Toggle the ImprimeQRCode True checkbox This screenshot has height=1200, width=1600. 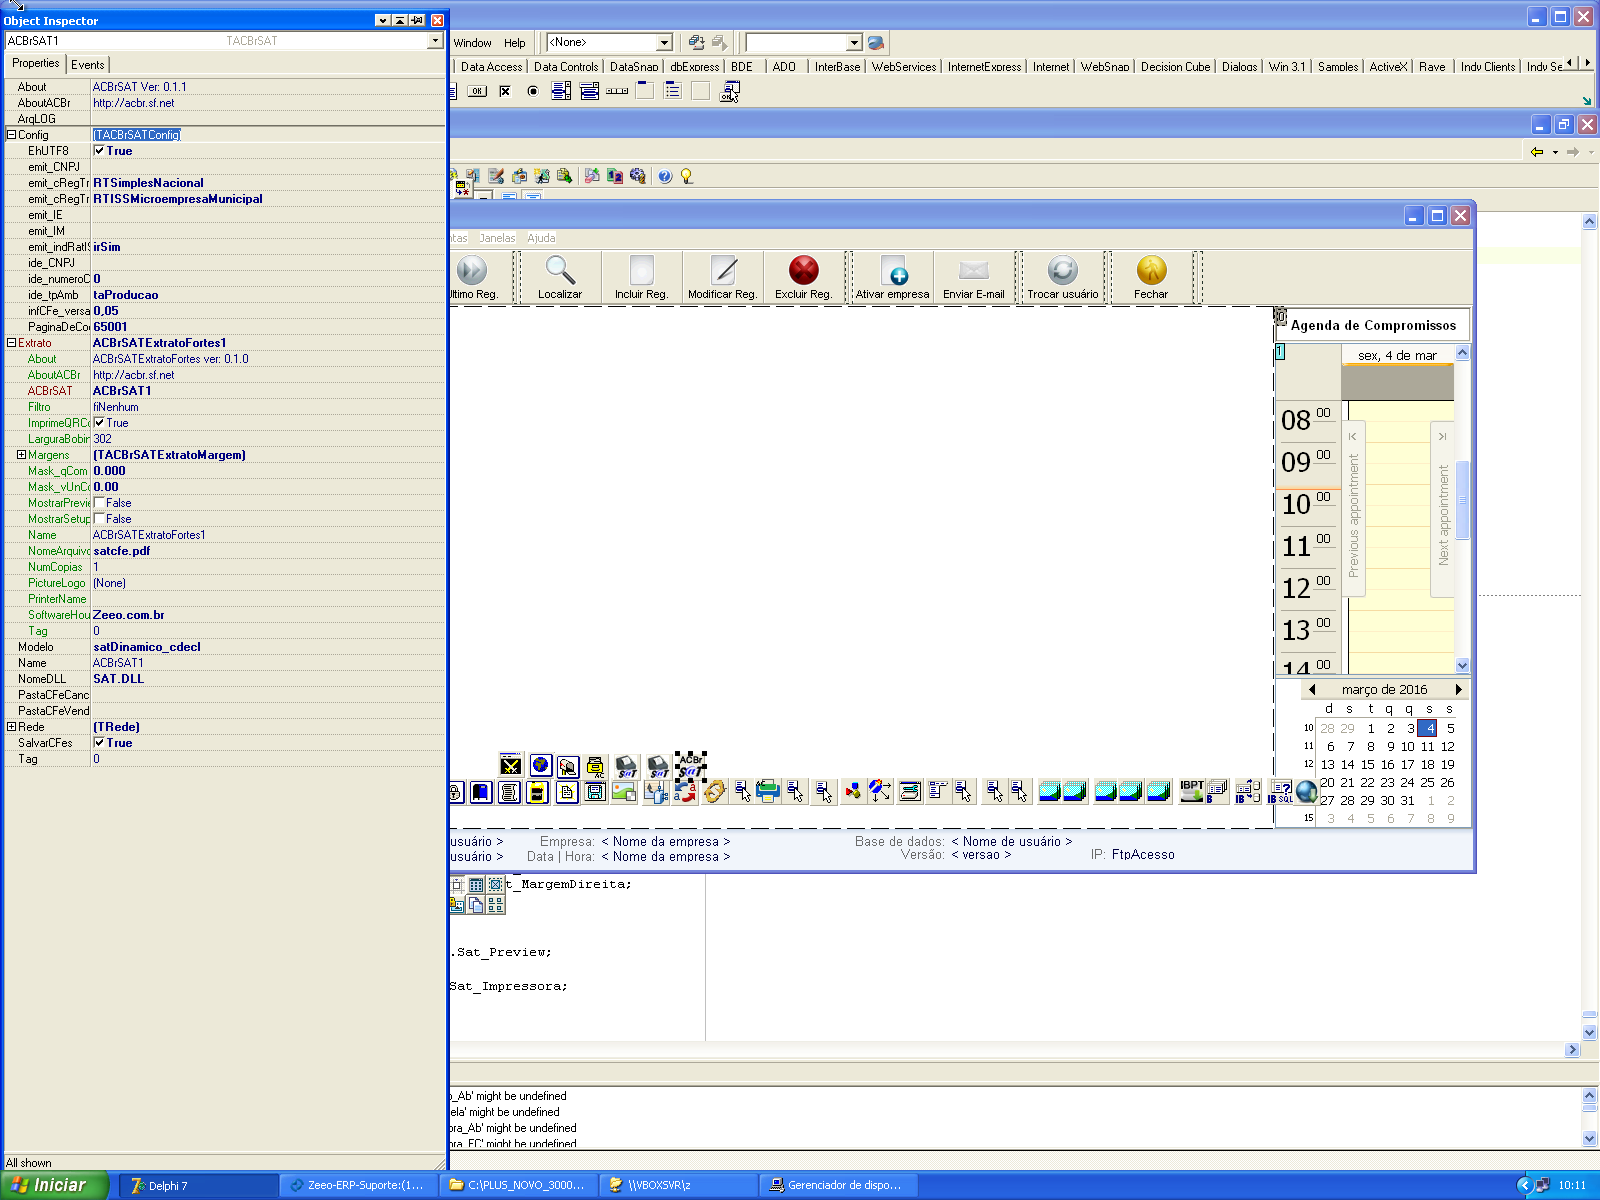point(99,423)
